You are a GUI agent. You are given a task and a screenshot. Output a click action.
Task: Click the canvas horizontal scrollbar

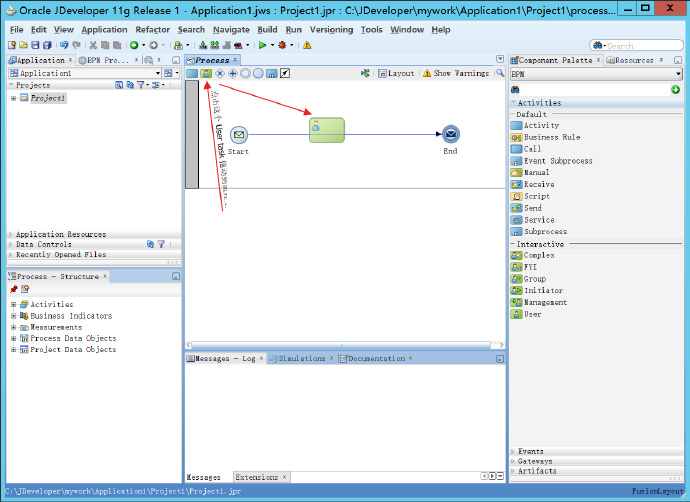(341, 345)
